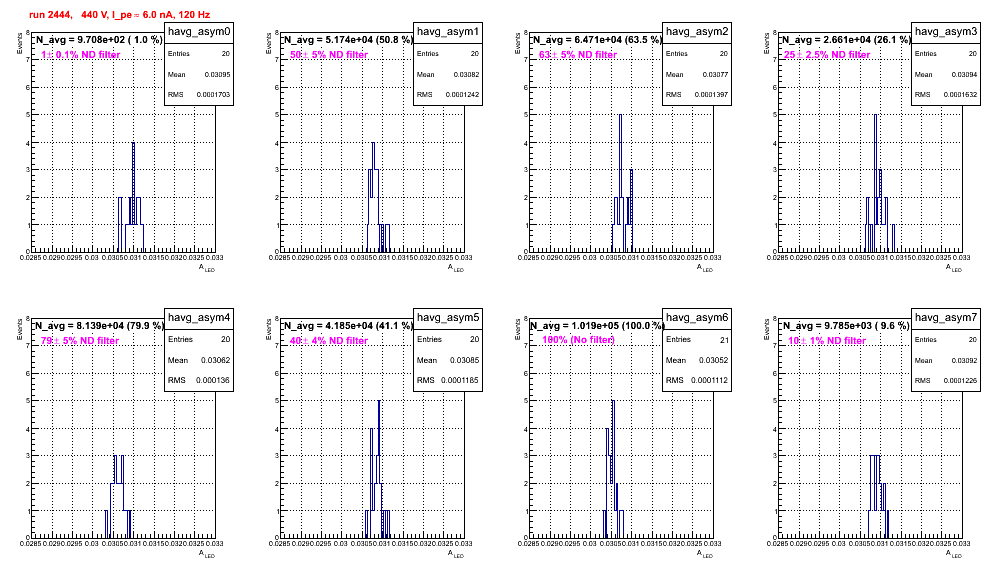Click Mean 0.03052 in havg_asym6 stats
The height and width of the screenshot is (572, 996).
point(697,360)
